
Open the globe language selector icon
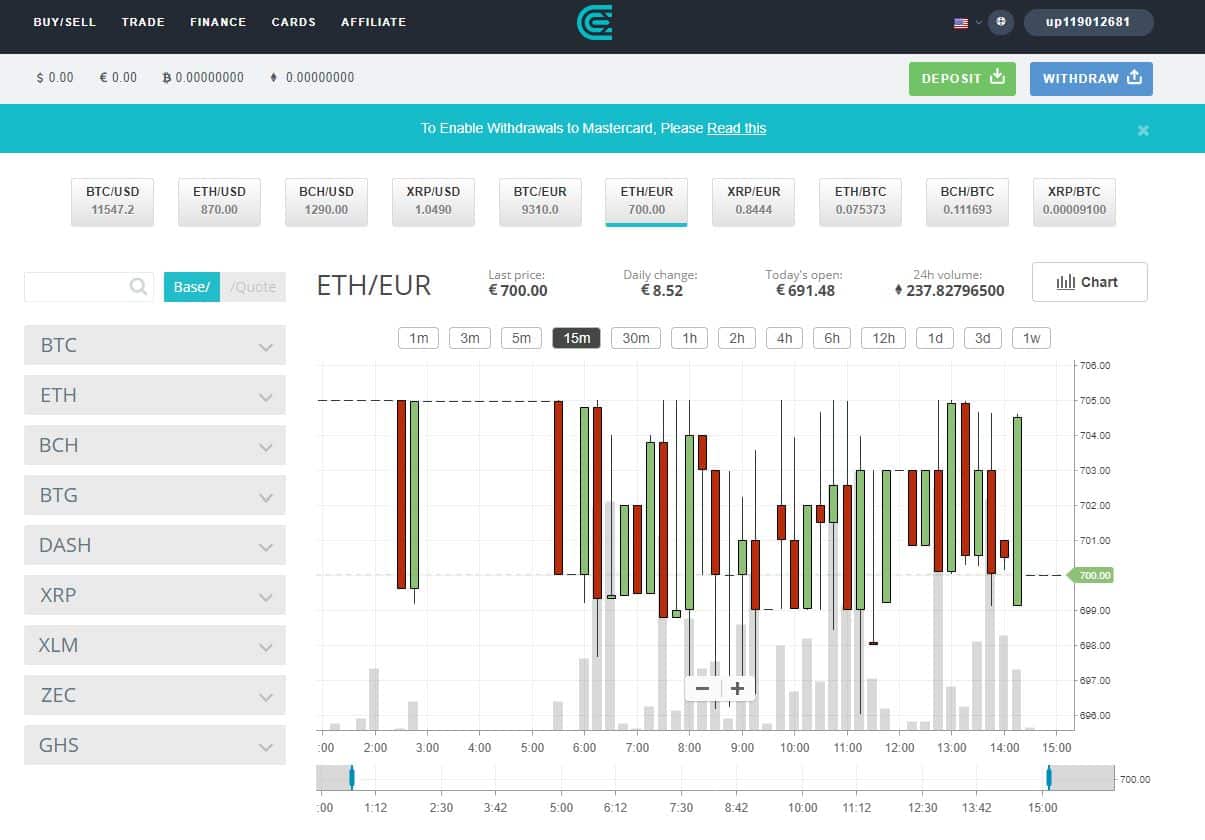tap(1000, 22)
